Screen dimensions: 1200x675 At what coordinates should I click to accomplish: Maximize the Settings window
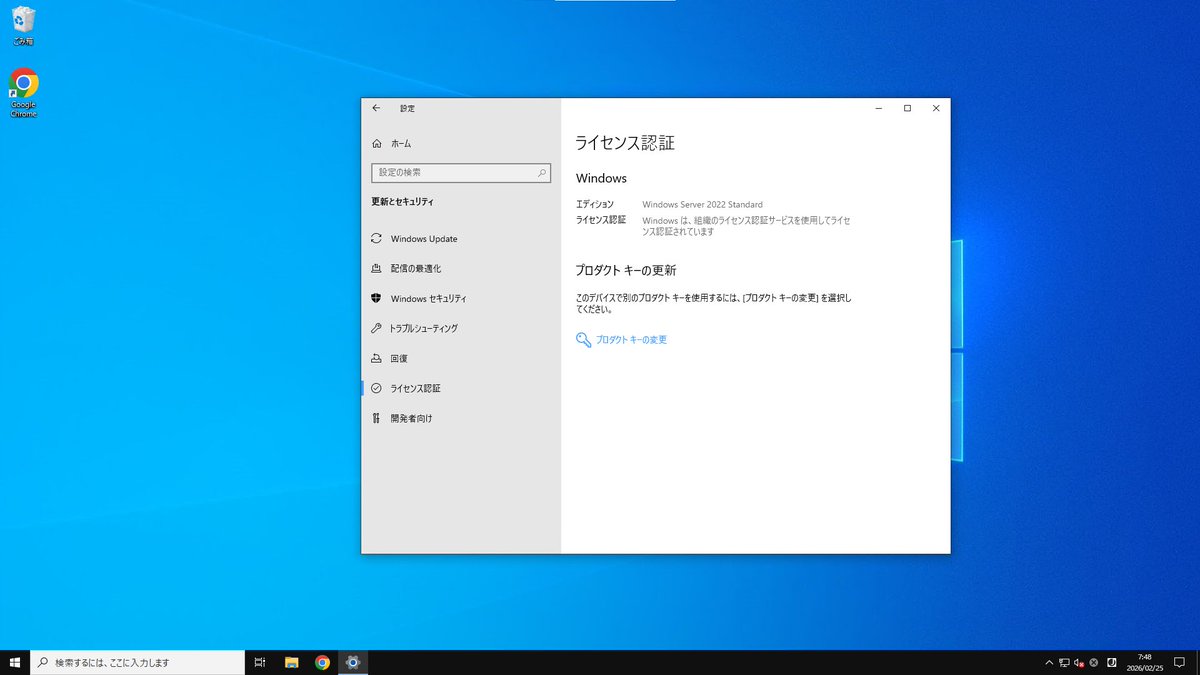pos(907,108)
